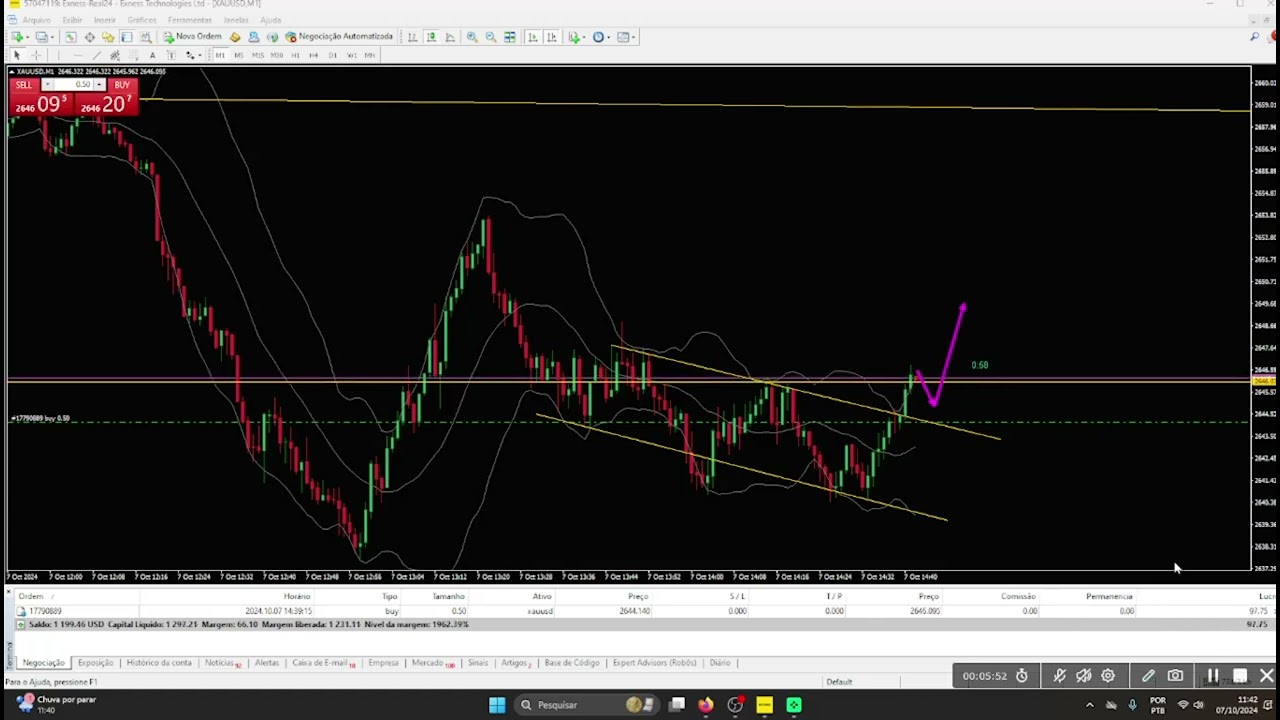Image resolution: width=1280 pixels, height=720 pixels.
Task: Select the cursor pointer tool
Action: pos(16,55)
